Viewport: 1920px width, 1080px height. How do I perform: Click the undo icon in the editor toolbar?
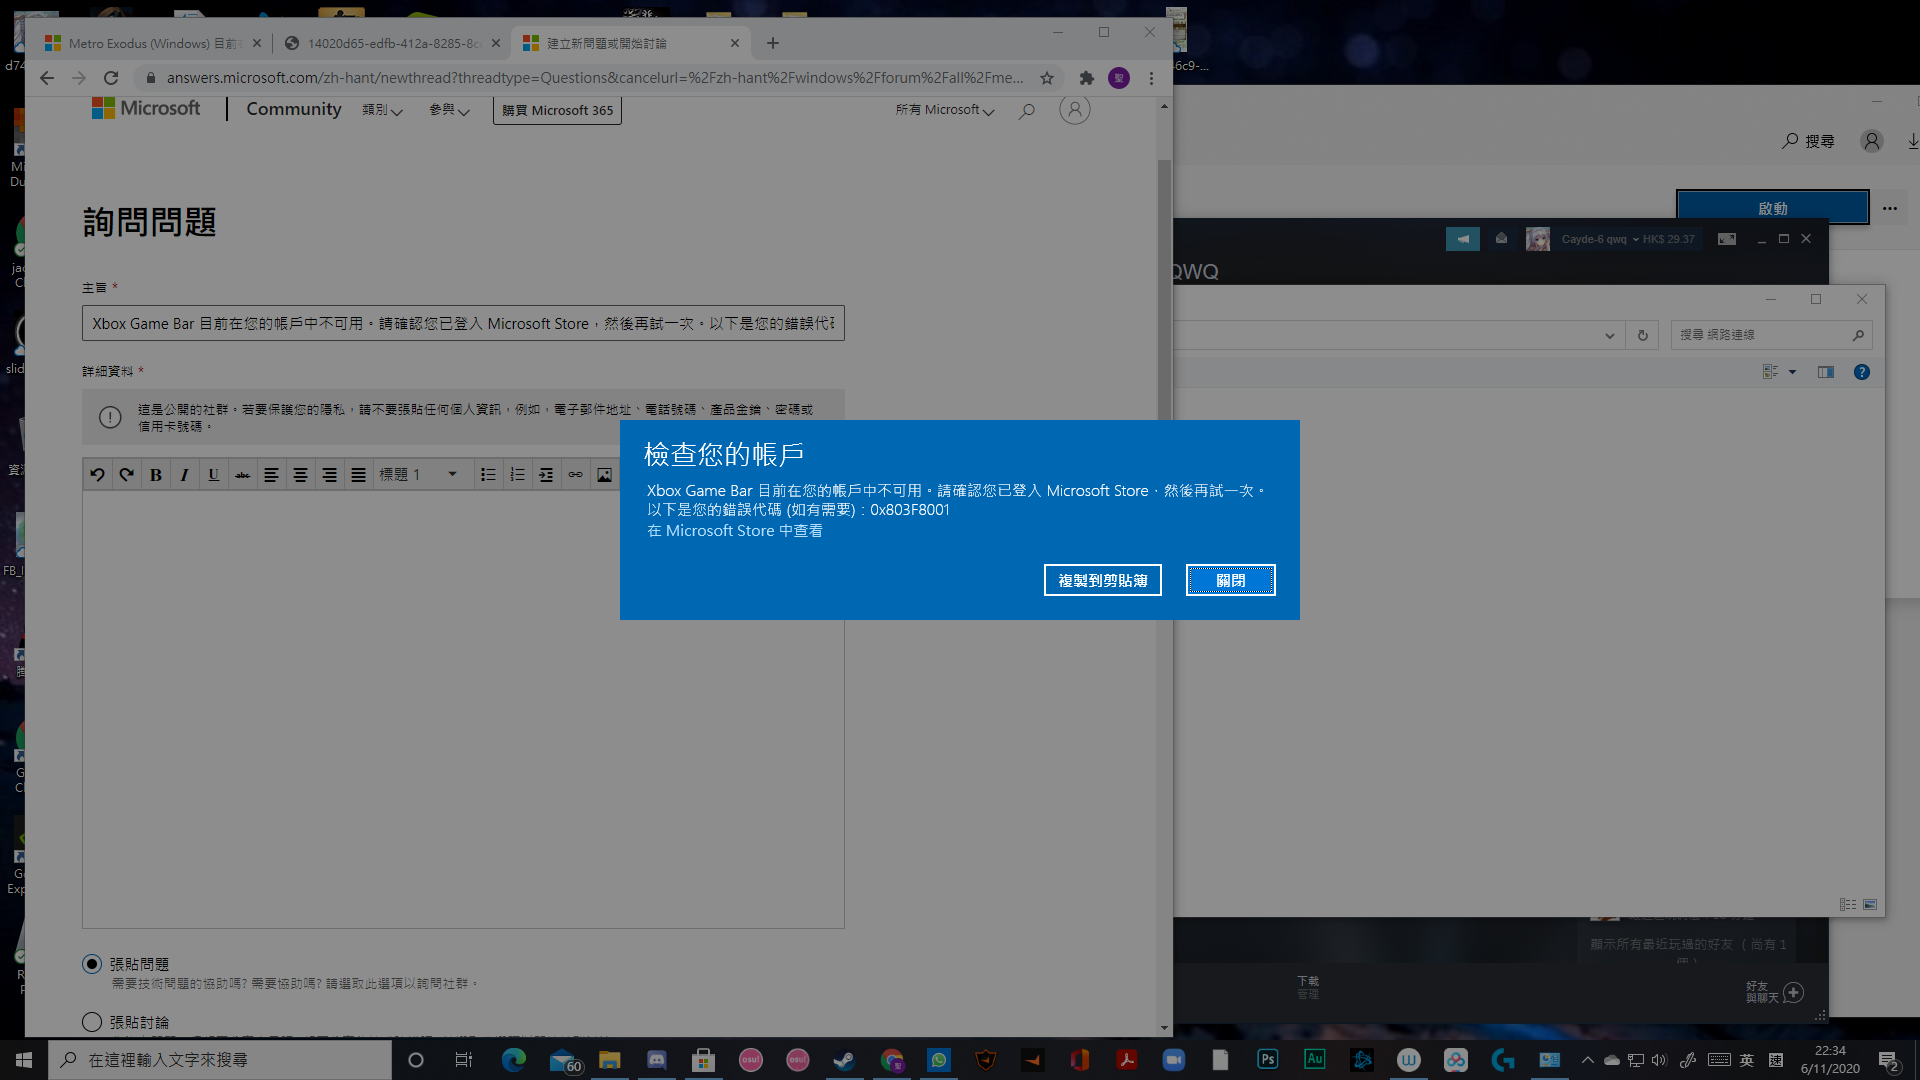pyautogui.click(x=97, y=475)
